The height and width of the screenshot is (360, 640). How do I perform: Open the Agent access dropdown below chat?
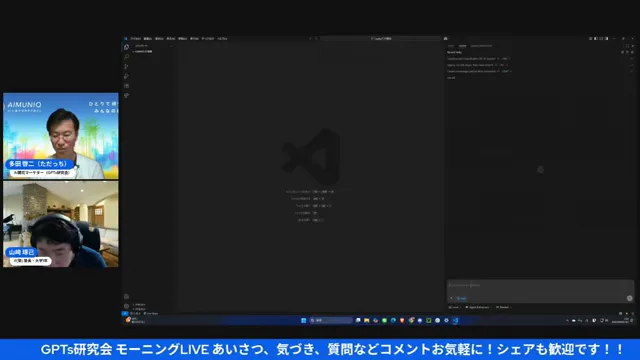[x=478, y=307]
